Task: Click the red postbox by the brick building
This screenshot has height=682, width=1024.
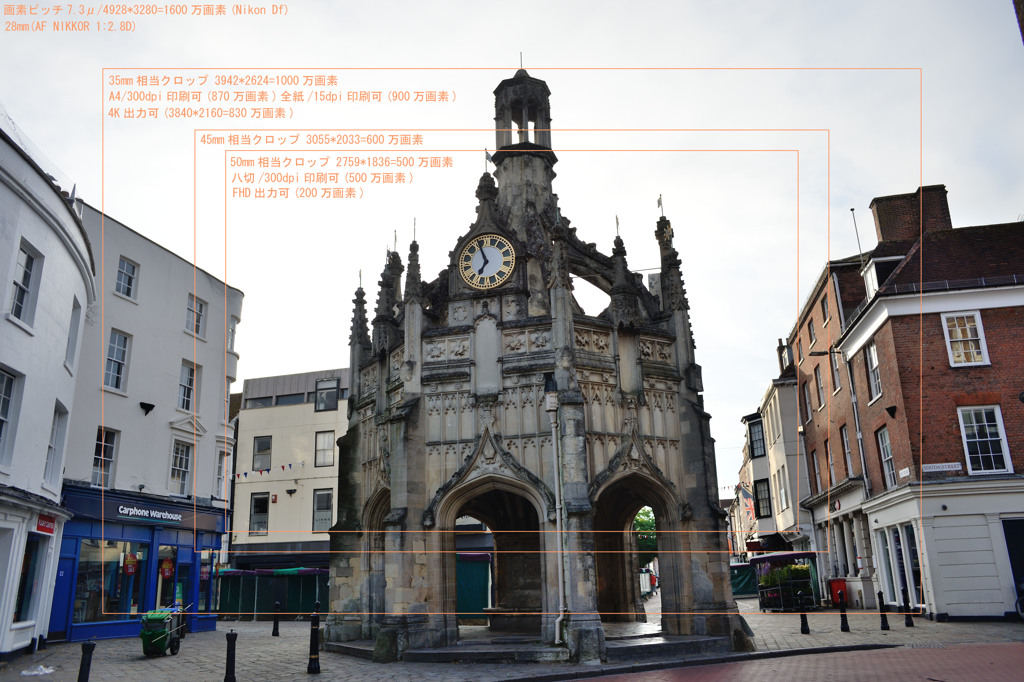Action: point(837,592)
